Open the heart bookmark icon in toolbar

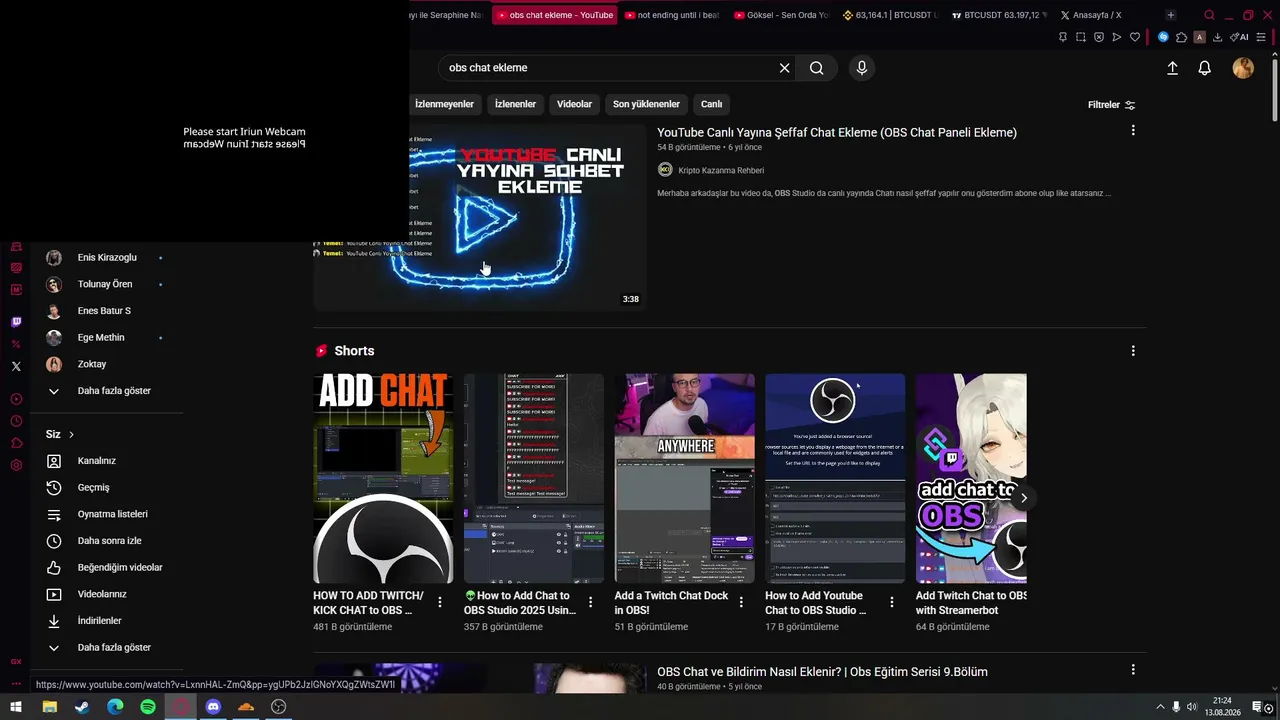[x=1135, y=37]
